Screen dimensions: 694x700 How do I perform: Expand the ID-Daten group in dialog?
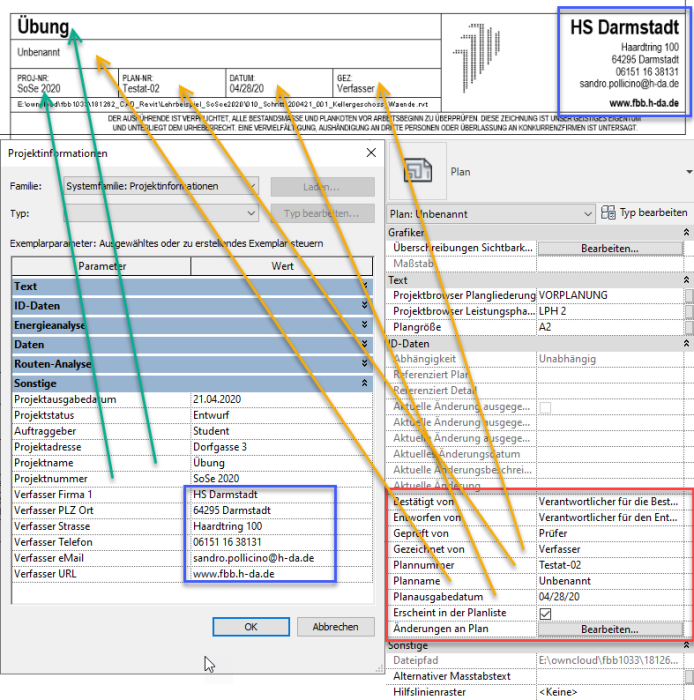(364, 306)
